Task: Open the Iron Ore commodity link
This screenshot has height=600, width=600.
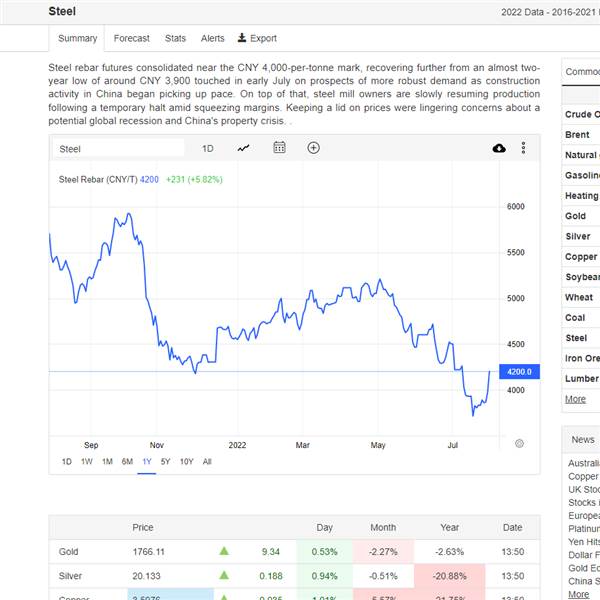Action: 582,358
